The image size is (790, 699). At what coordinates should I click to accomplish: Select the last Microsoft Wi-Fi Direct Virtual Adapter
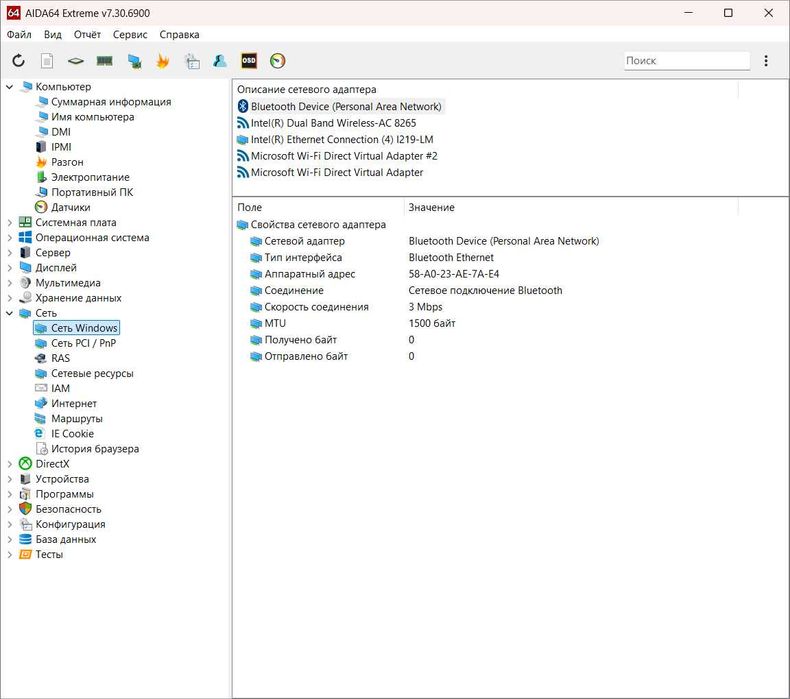point(337,172)
